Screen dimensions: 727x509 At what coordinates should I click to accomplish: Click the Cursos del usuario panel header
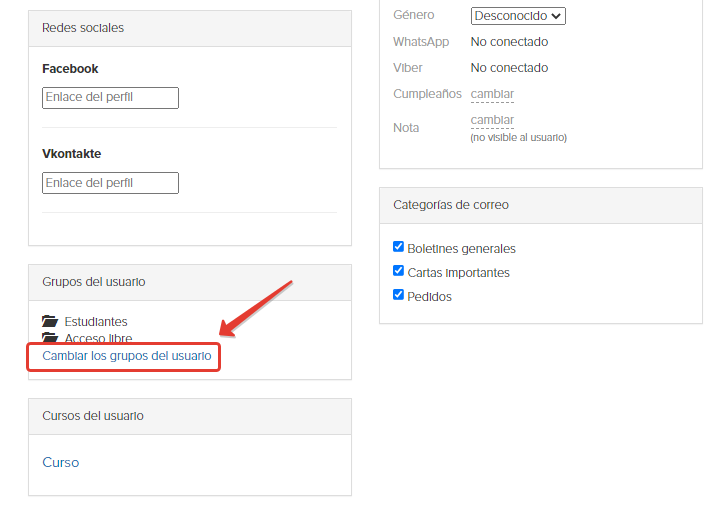click(x=190, y=416)
